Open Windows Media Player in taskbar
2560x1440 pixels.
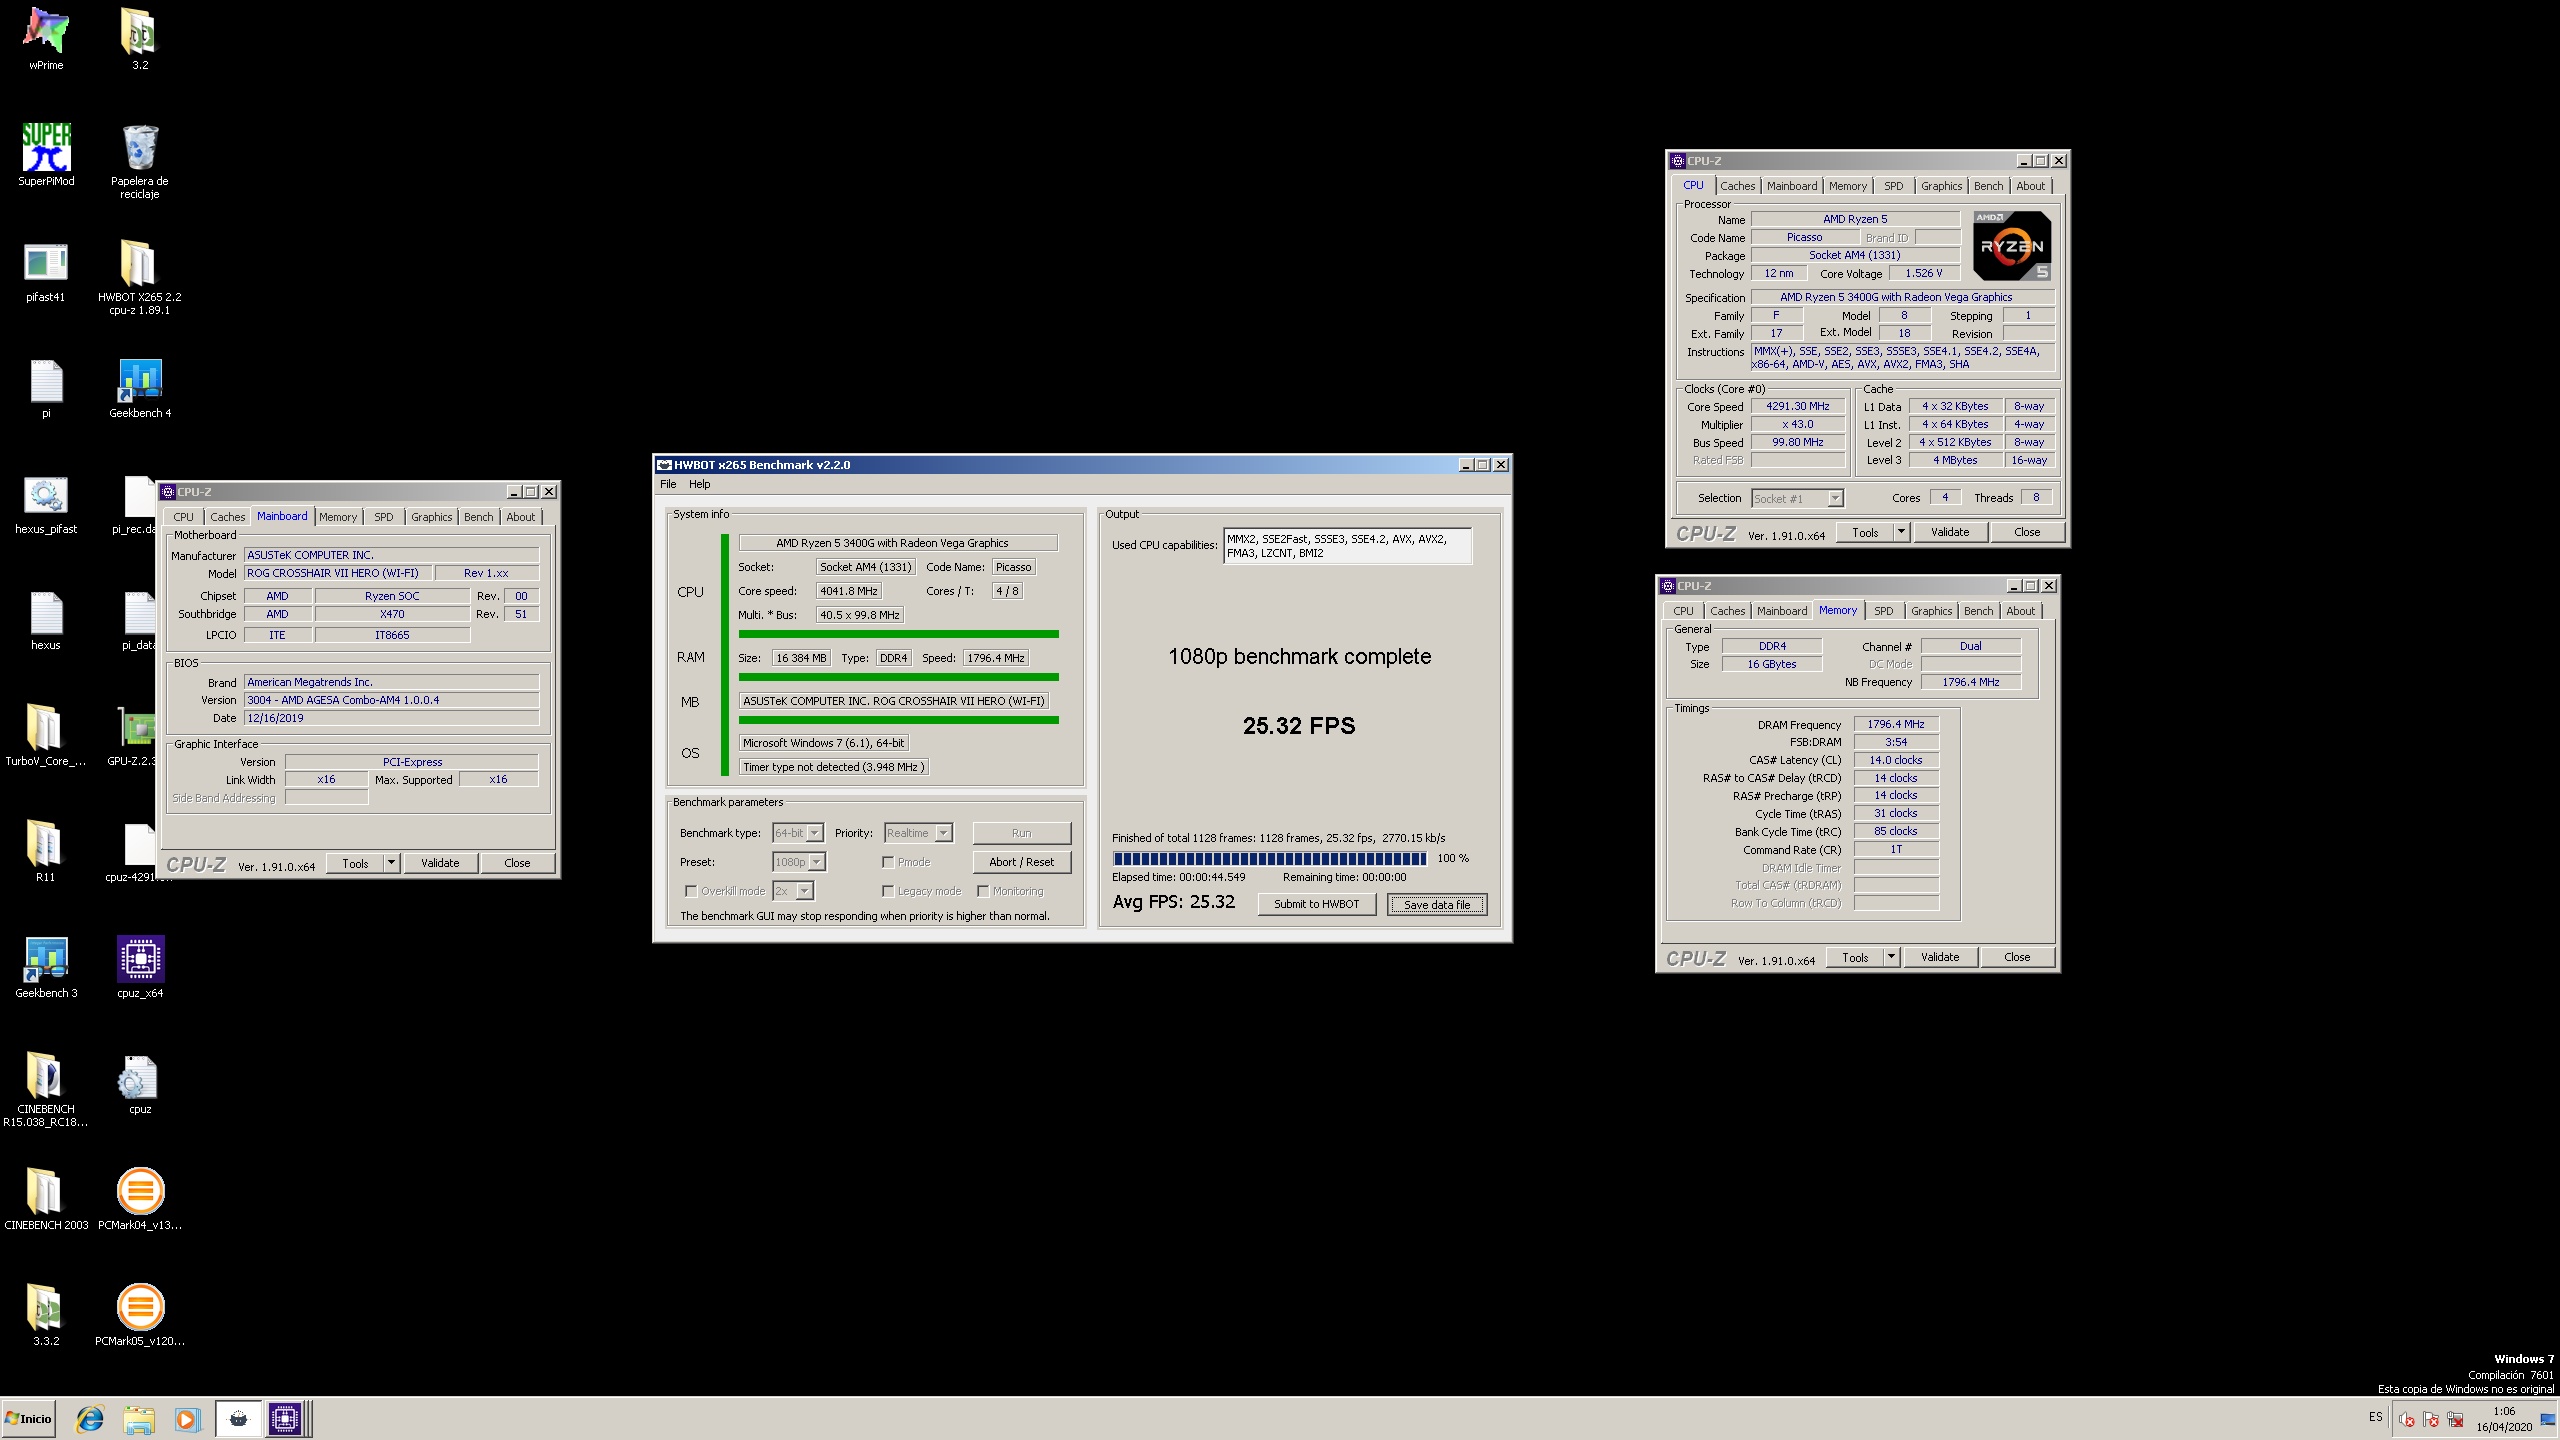click(187, 1418)
